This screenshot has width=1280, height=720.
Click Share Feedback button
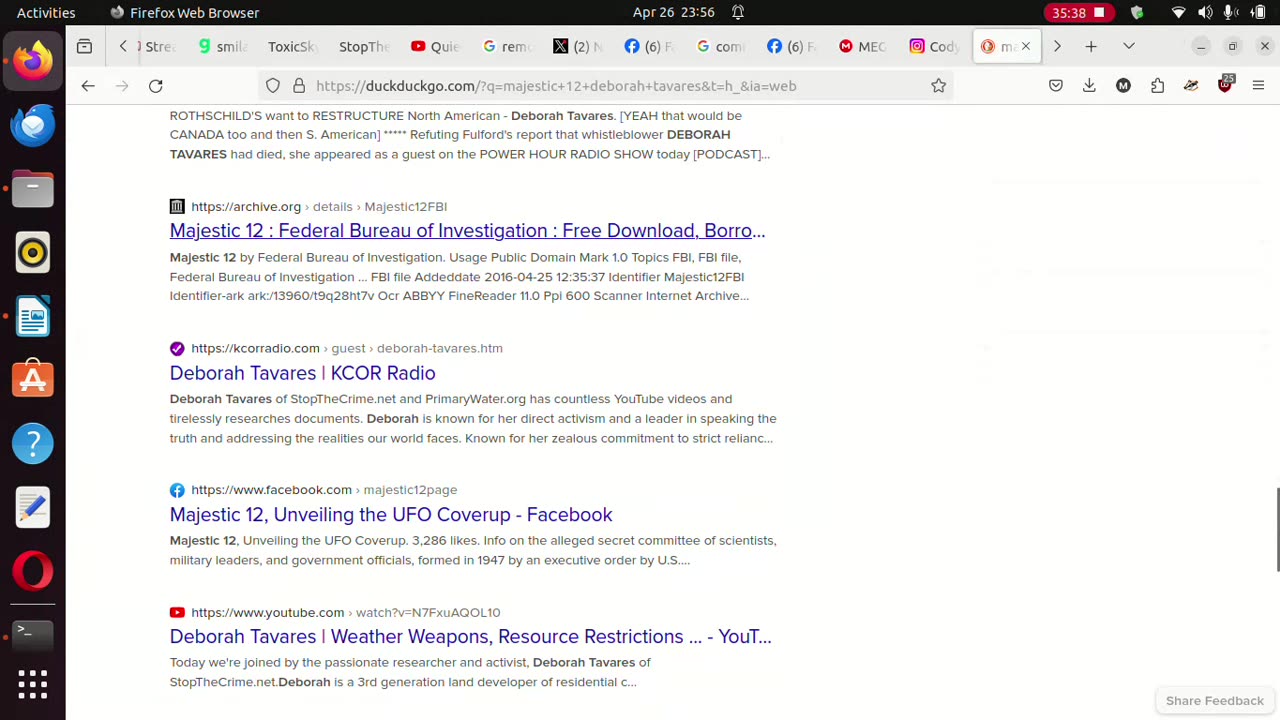coord(1214,701)
